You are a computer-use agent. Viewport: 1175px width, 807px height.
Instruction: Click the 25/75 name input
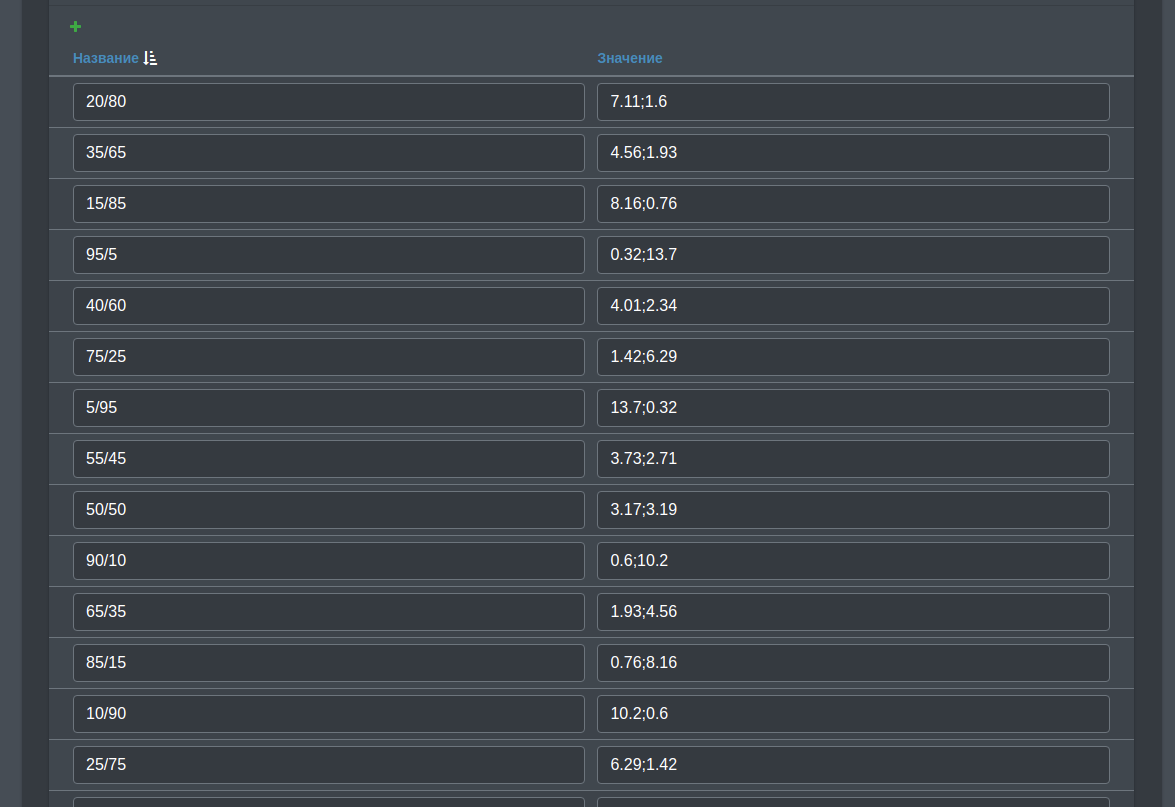tap(328, 765)
